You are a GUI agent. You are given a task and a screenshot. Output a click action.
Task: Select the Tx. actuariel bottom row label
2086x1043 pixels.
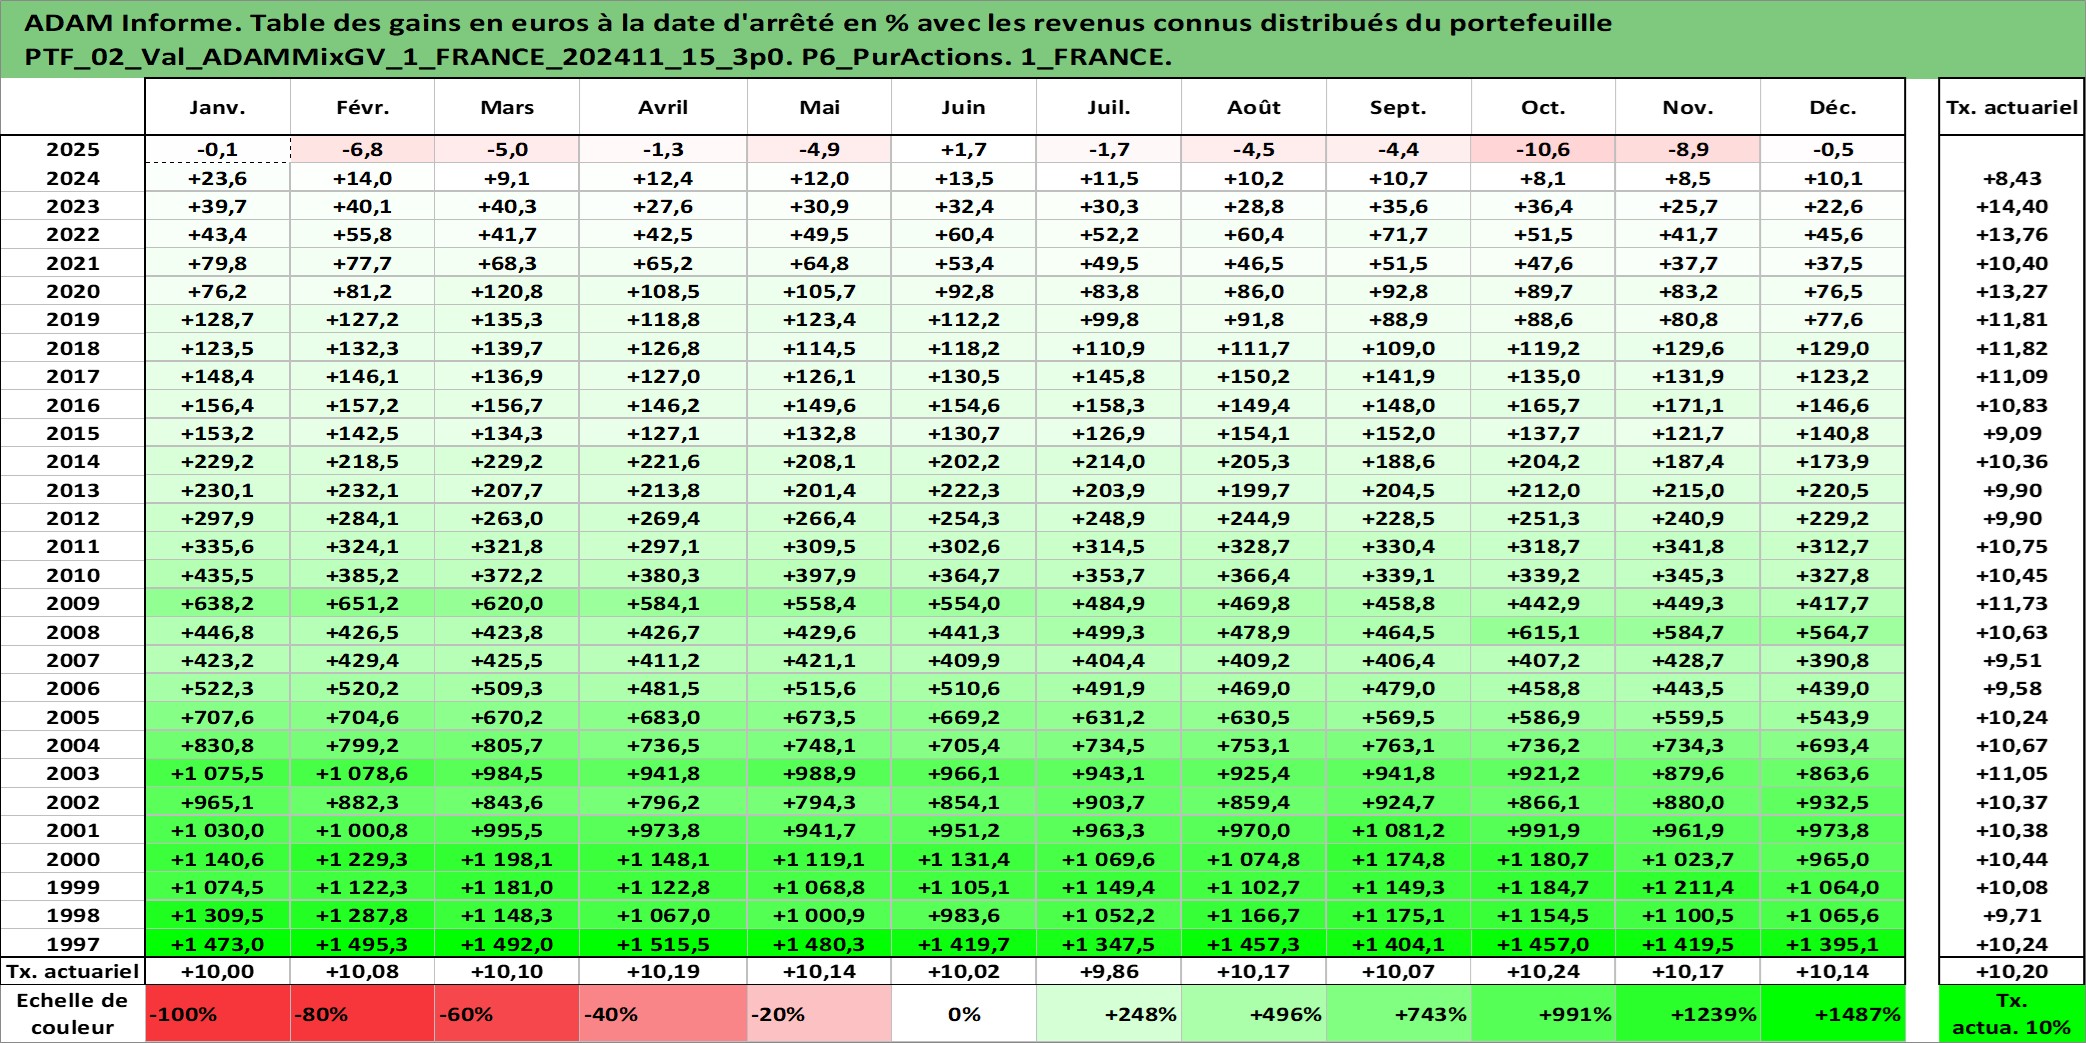click(x=73, y=971)
